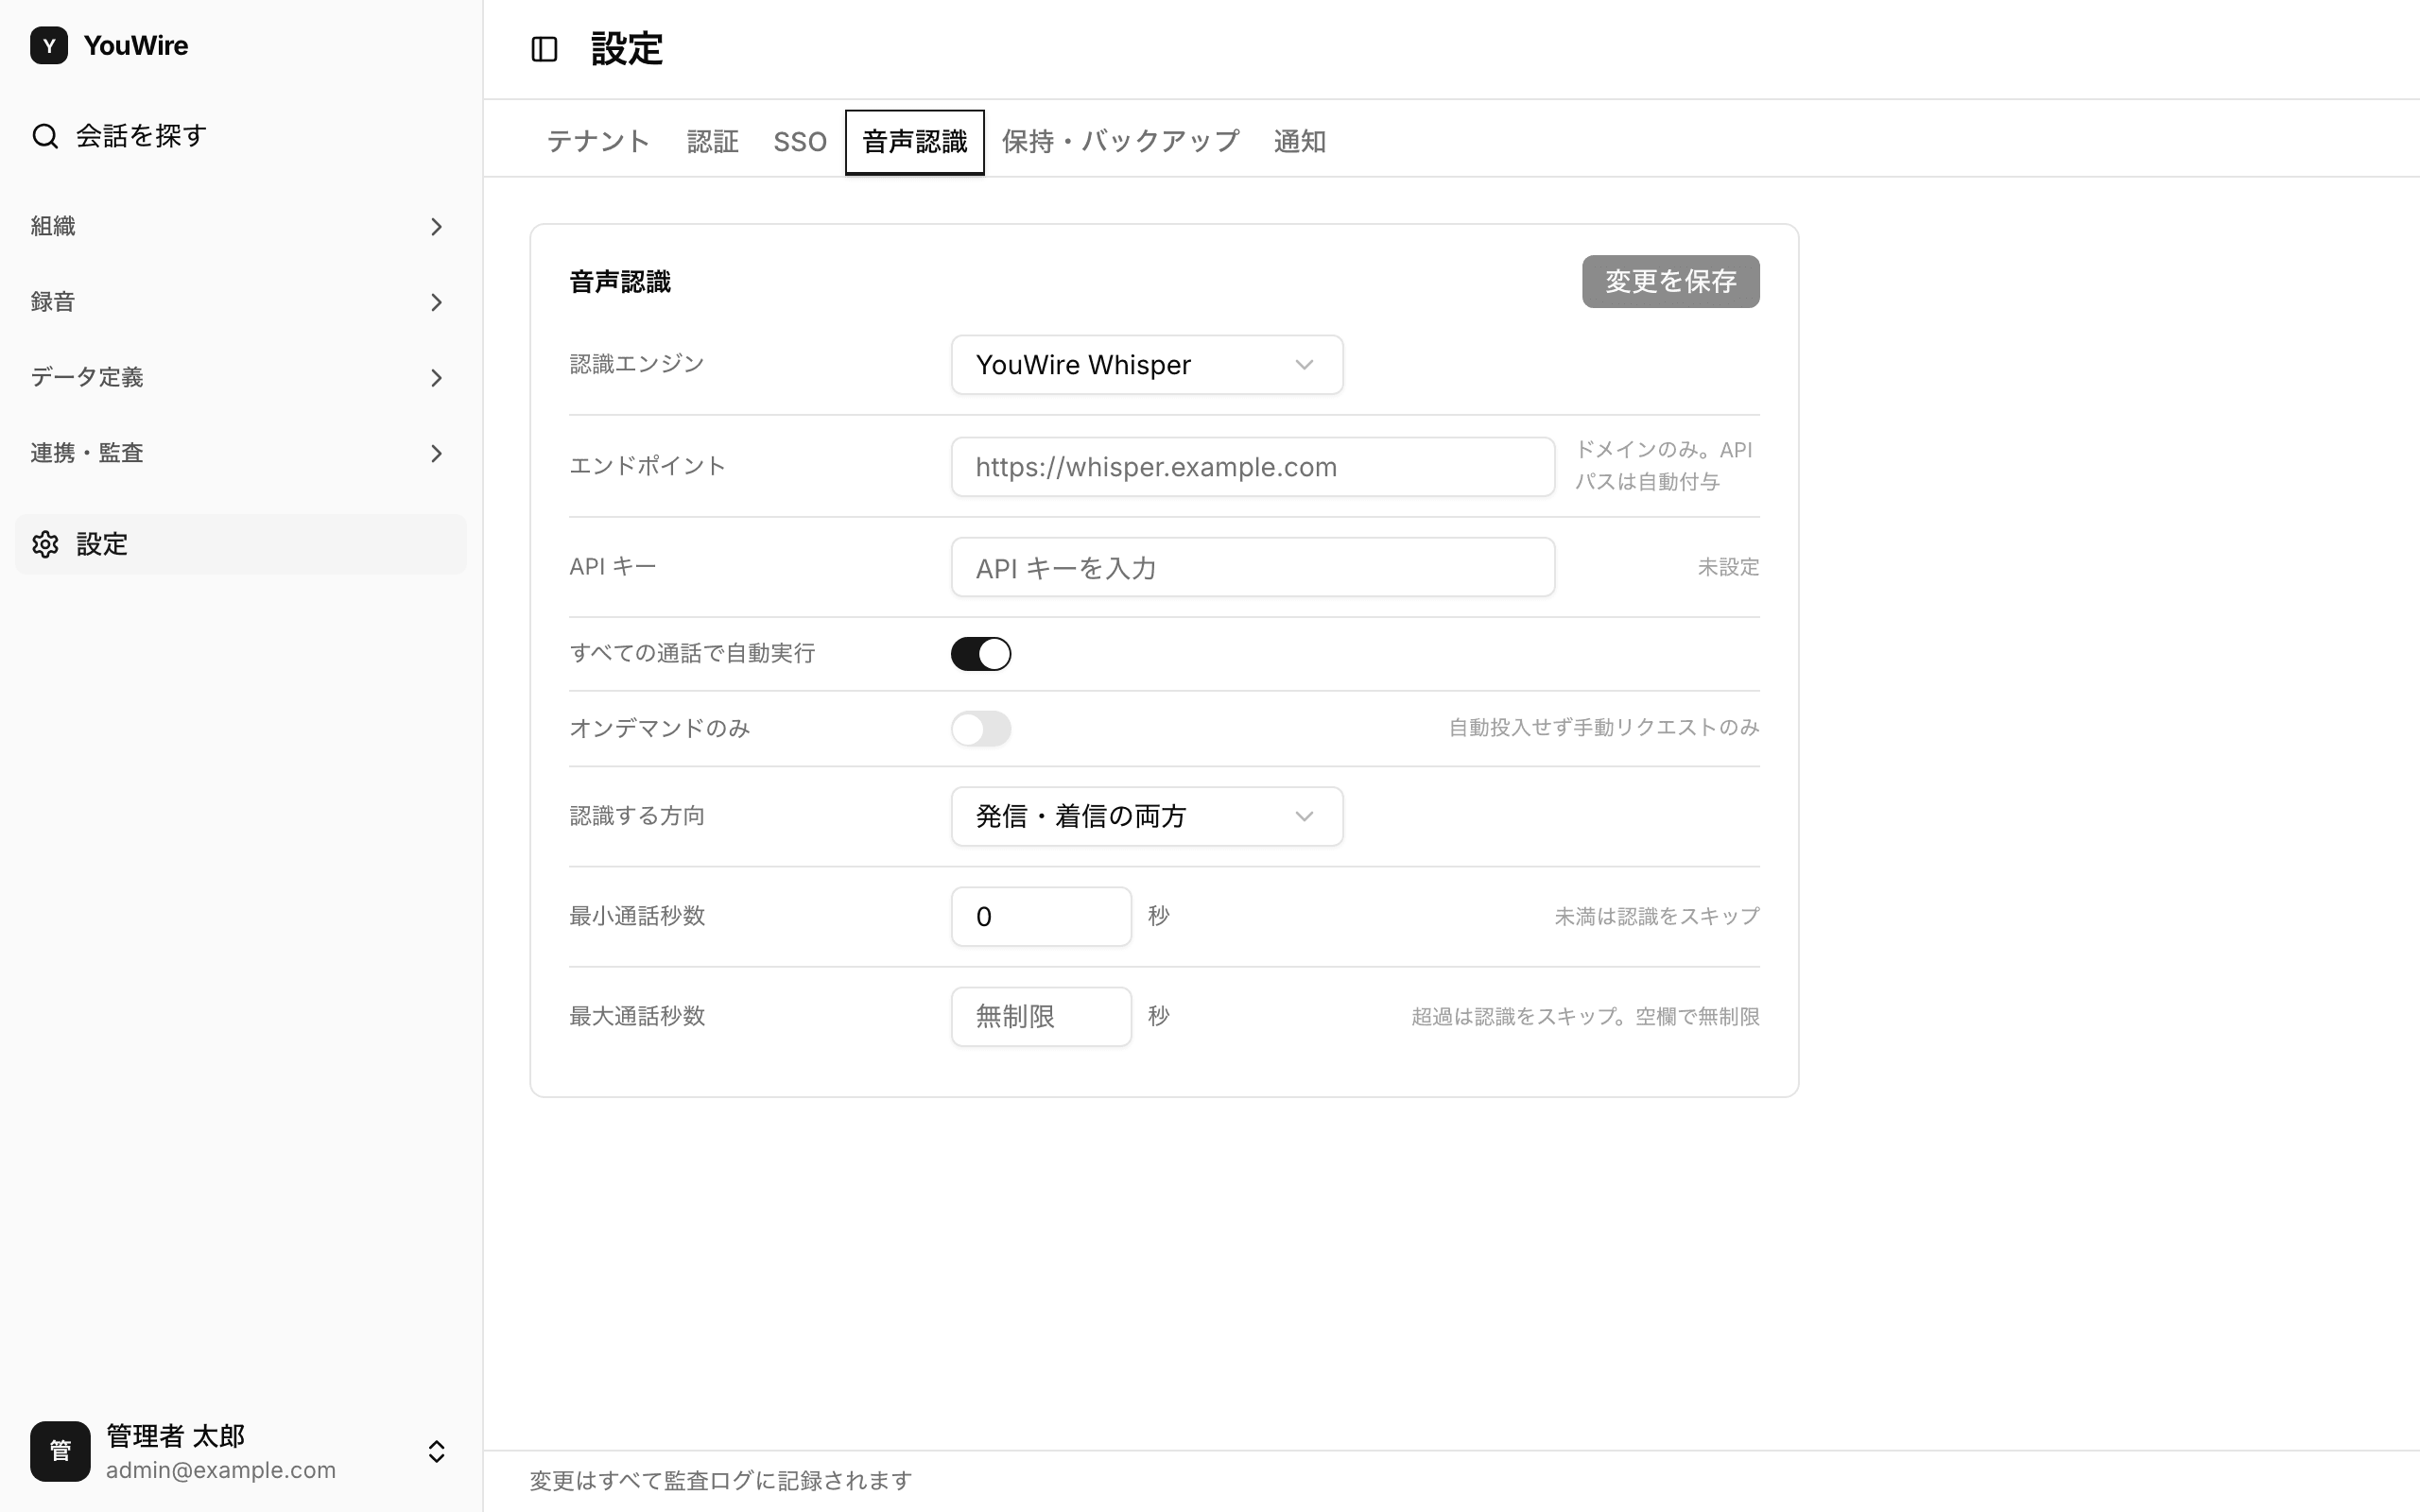Expand the 組織 section
The image size is (2420, 1512).
pos(240,227)
